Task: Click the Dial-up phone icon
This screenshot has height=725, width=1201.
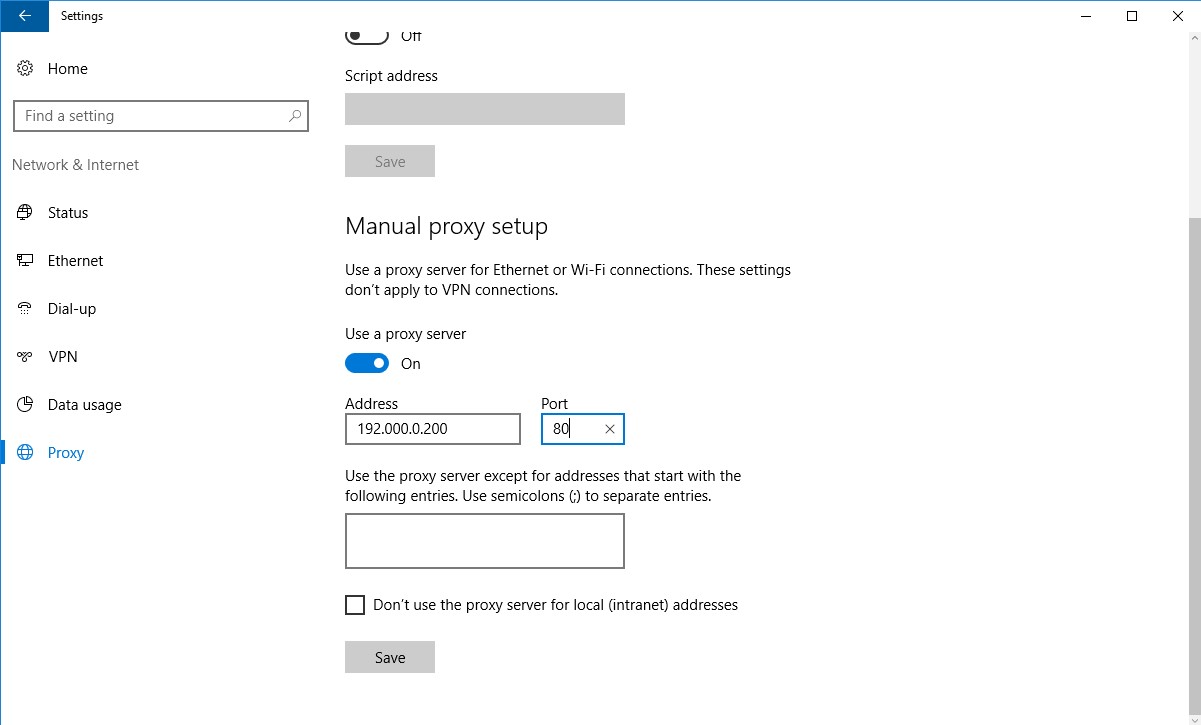Action: click(26, 309)
